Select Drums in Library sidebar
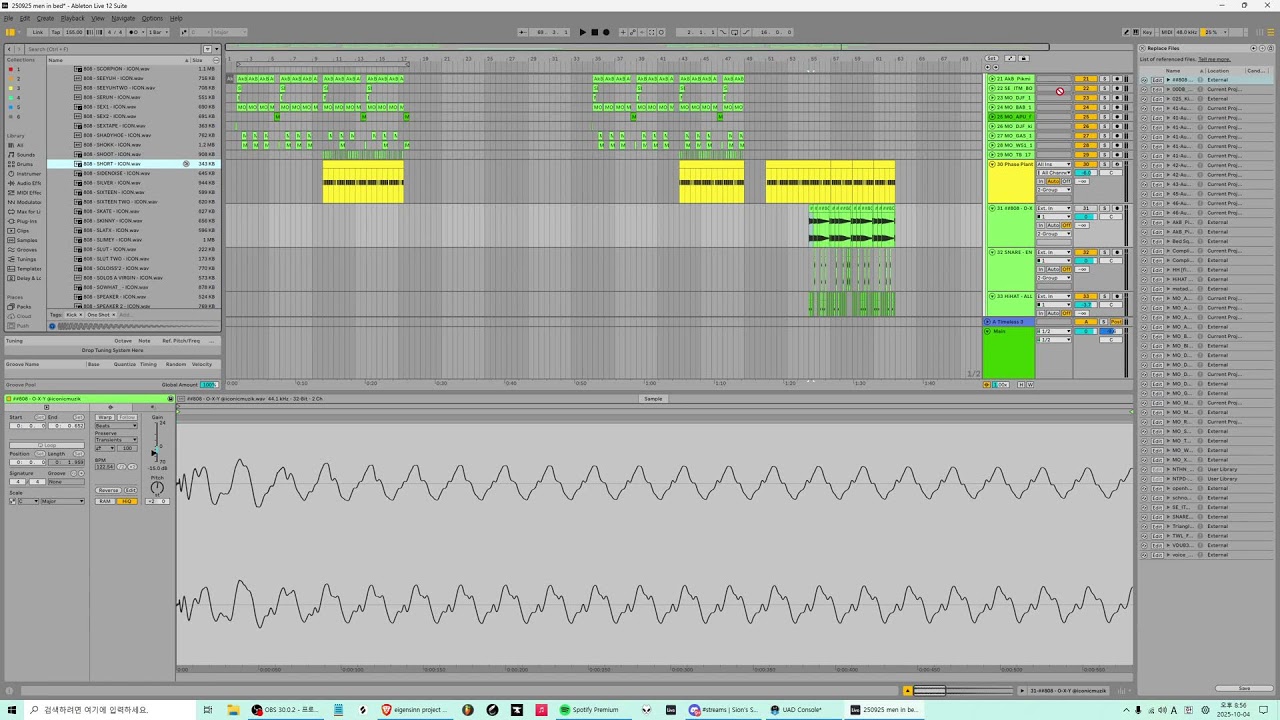This screenshot has height=720, width=1280. [25, 164]
